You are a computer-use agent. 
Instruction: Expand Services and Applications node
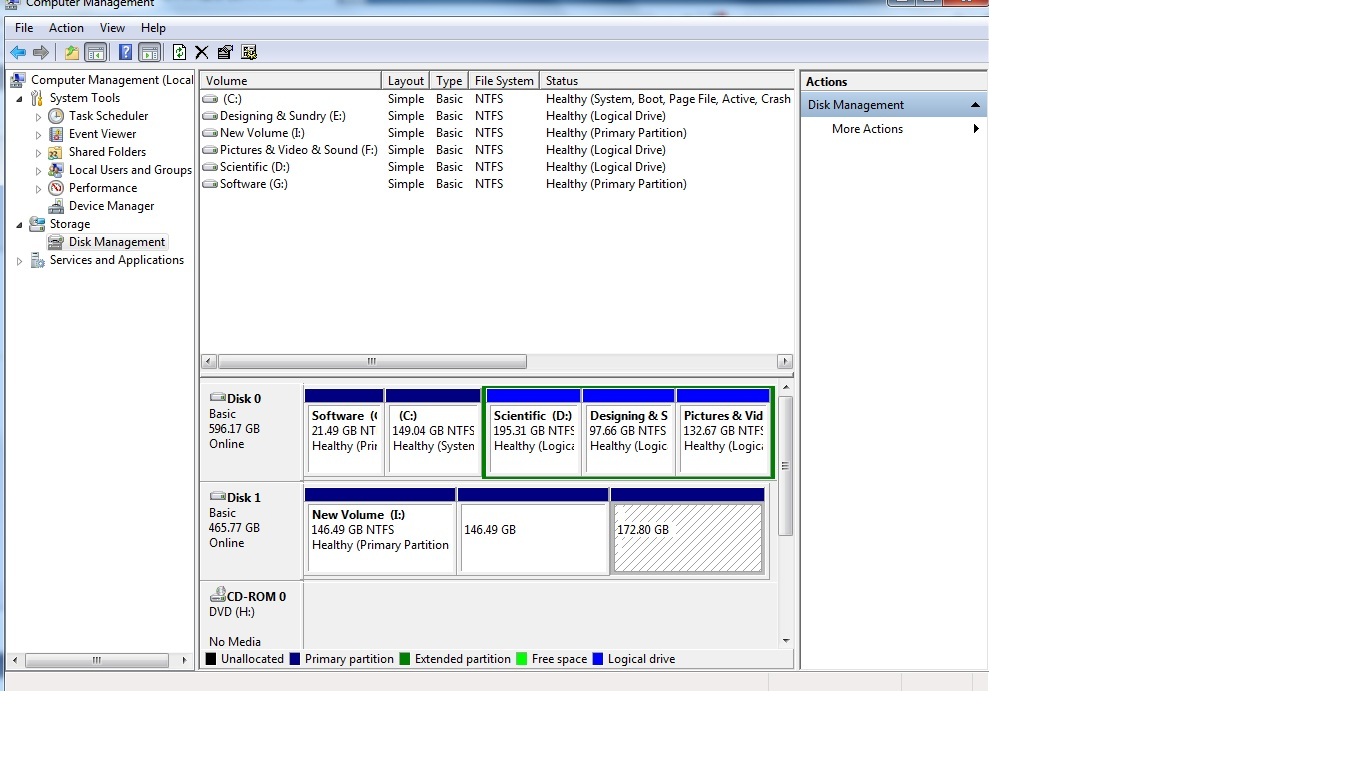tap(19, 260)
